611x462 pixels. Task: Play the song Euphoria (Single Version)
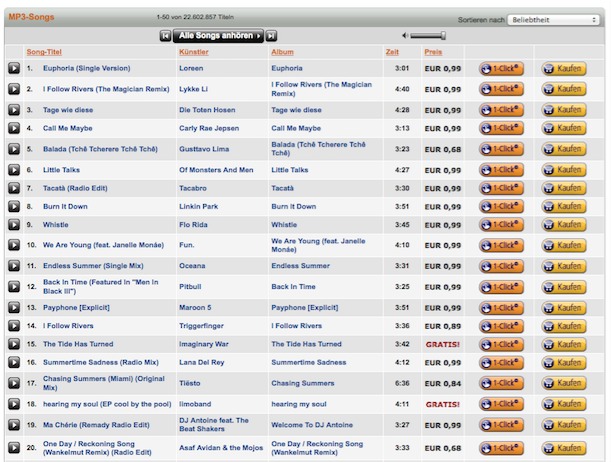(13, 69)
